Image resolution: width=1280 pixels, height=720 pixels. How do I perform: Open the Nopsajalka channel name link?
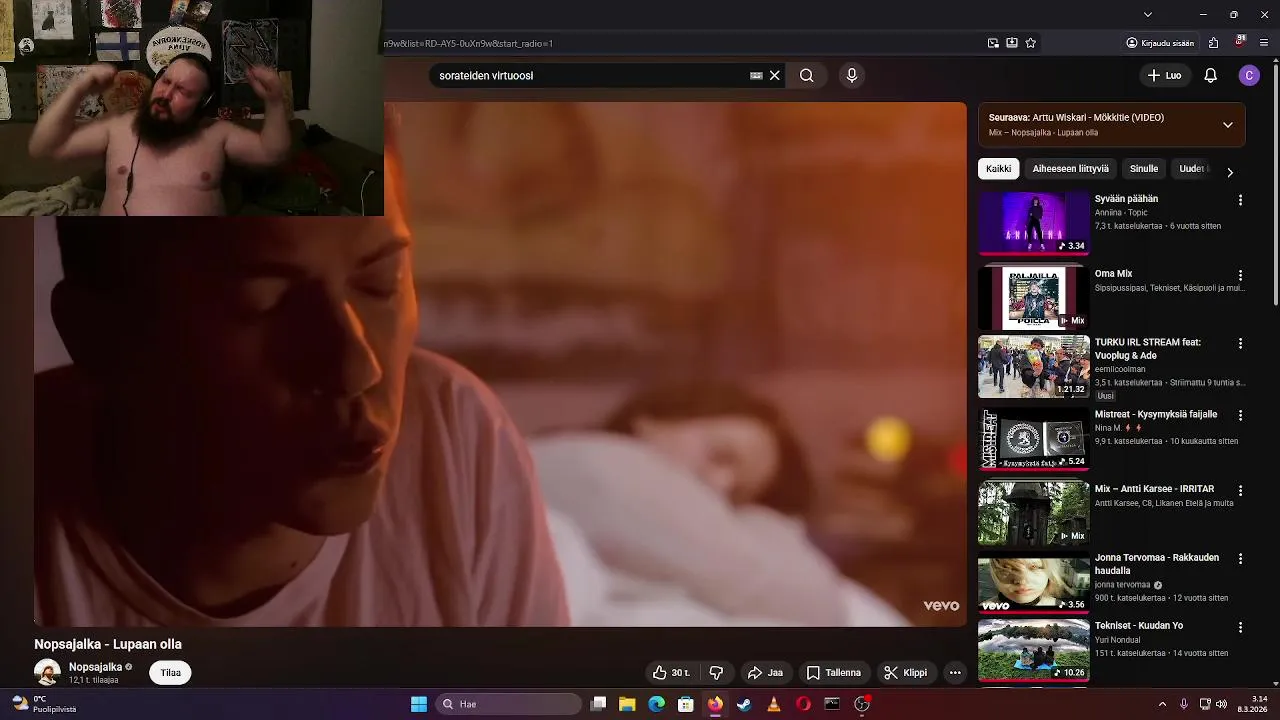point(95,667)
